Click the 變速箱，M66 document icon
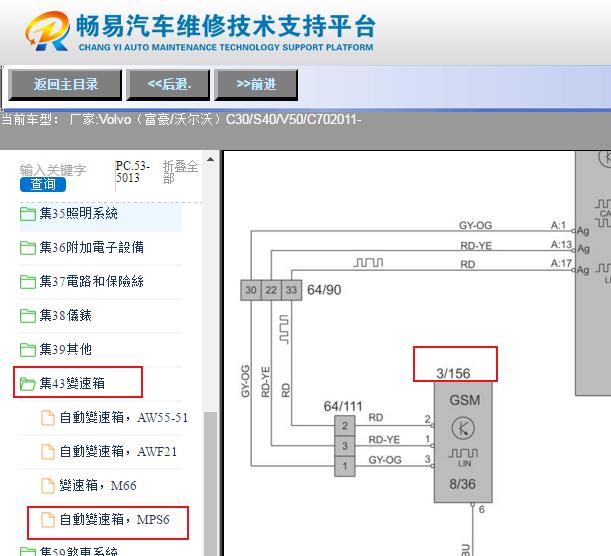 pyautogui.click(x=48, y=486)
